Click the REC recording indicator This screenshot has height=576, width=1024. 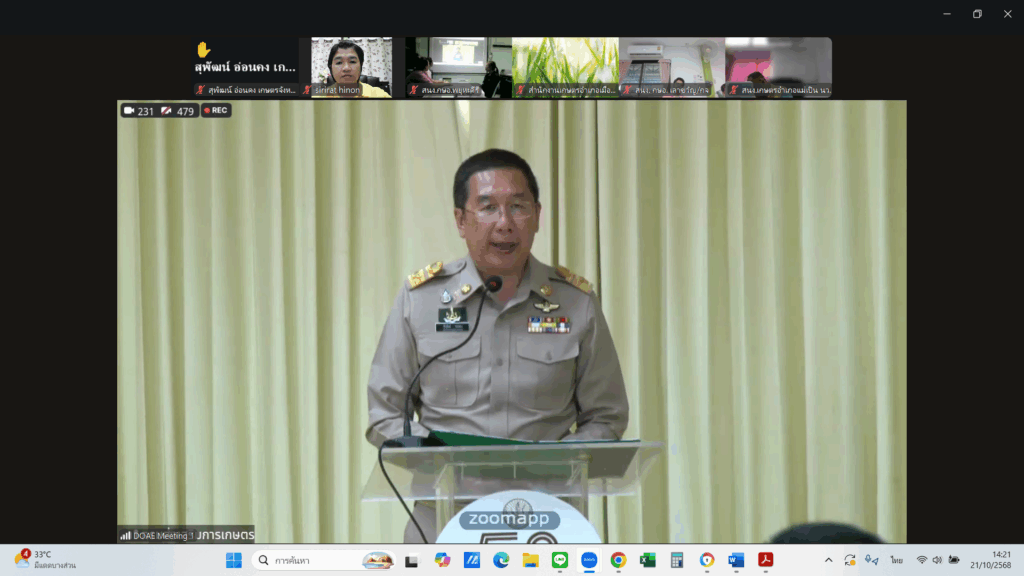point(215,111)
